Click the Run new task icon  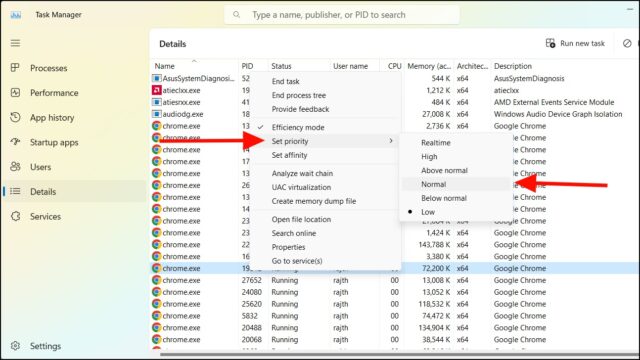click(x=550, y=43)
